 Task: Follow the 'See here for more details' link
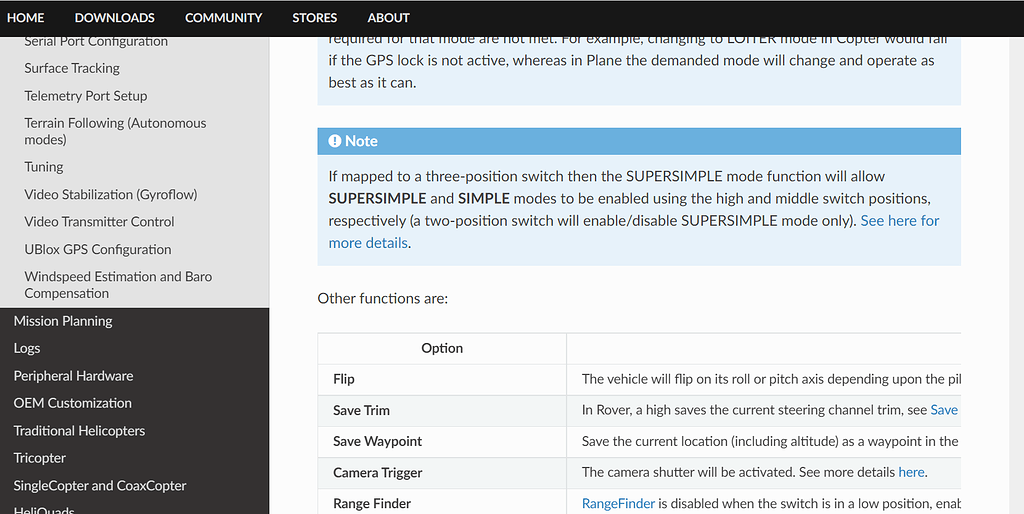click(x=899, y=221)
